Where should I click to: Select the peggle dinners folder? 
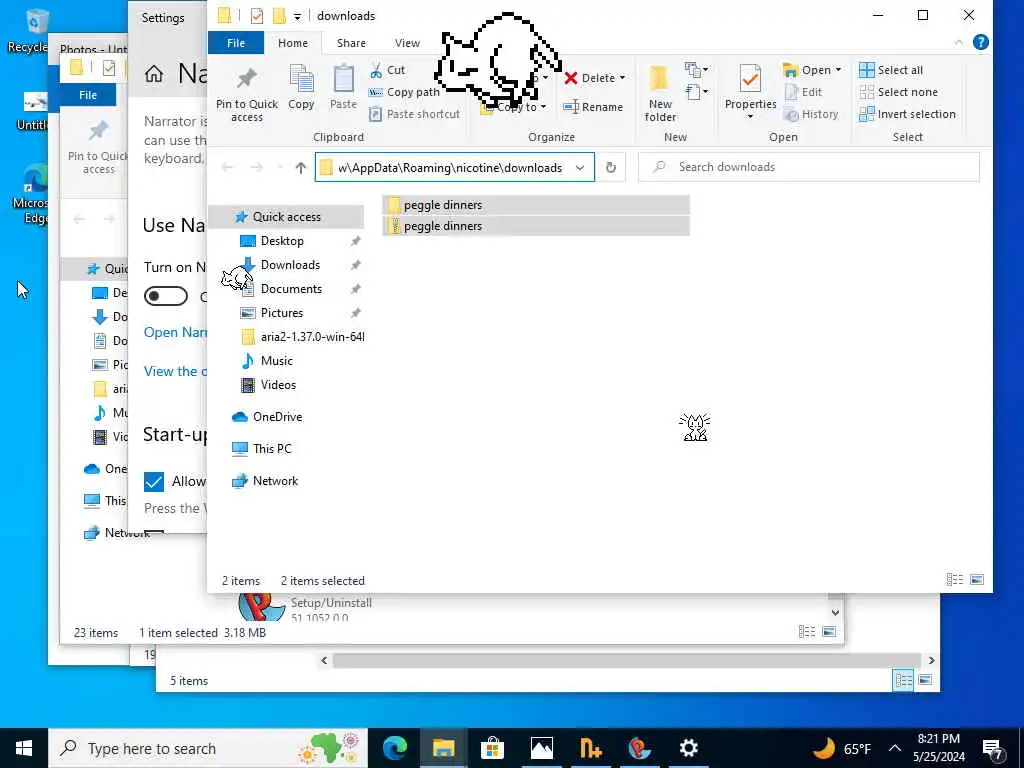click(x=536, y=205)
